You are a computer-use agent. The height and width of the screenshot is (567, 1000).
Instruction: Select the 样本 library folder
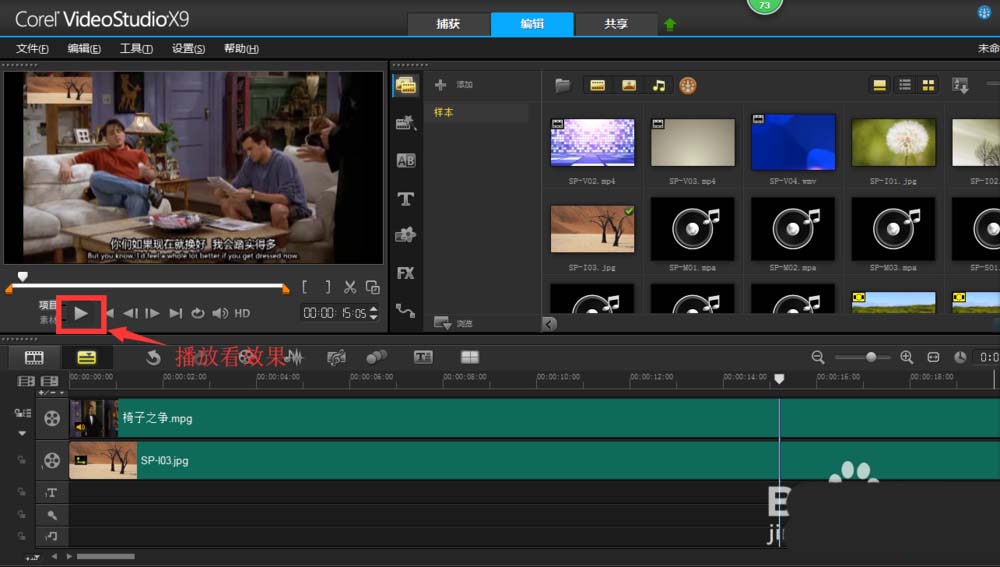(444, 112)
